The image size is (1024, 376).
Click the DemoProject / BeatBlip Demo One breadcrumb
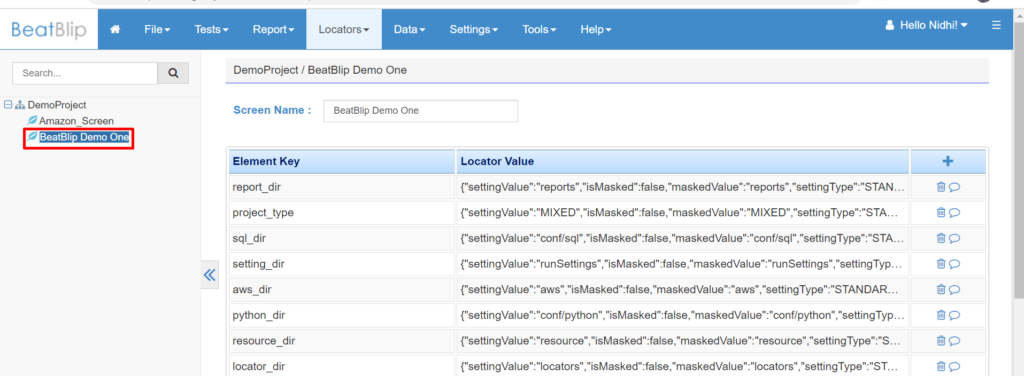320,70
